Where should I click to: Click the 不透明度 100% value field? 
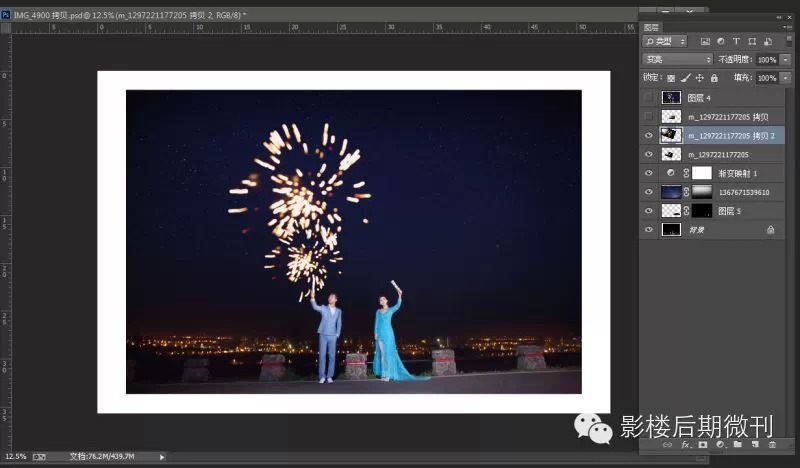coord(767,60)
